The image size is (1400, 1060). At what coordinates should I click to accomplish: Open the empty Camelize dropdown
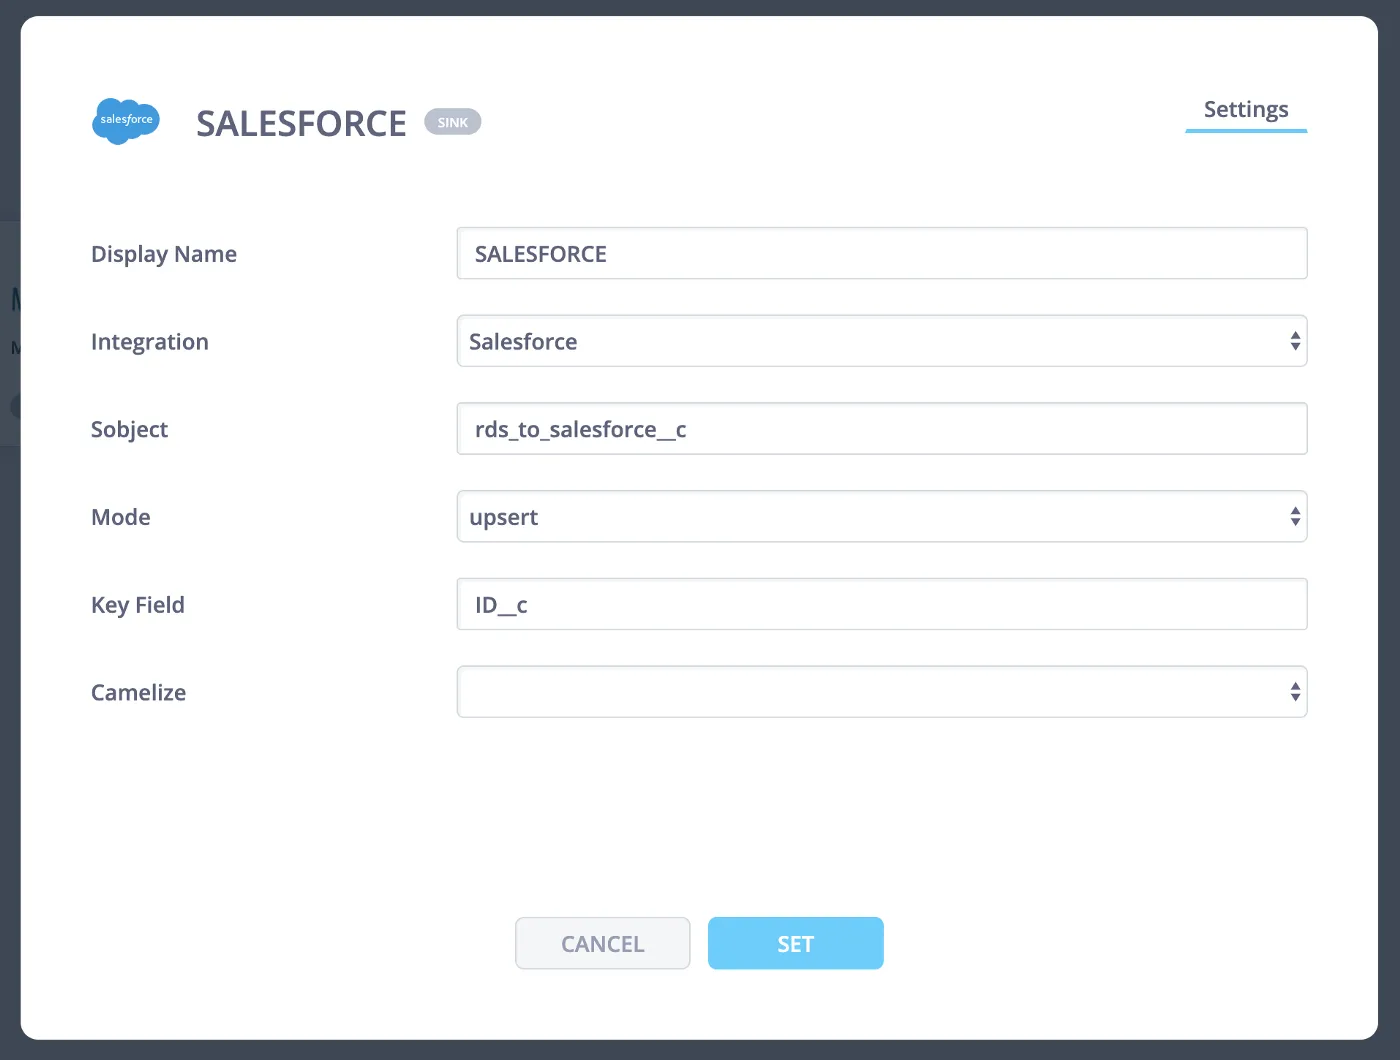tap(881, 692)
